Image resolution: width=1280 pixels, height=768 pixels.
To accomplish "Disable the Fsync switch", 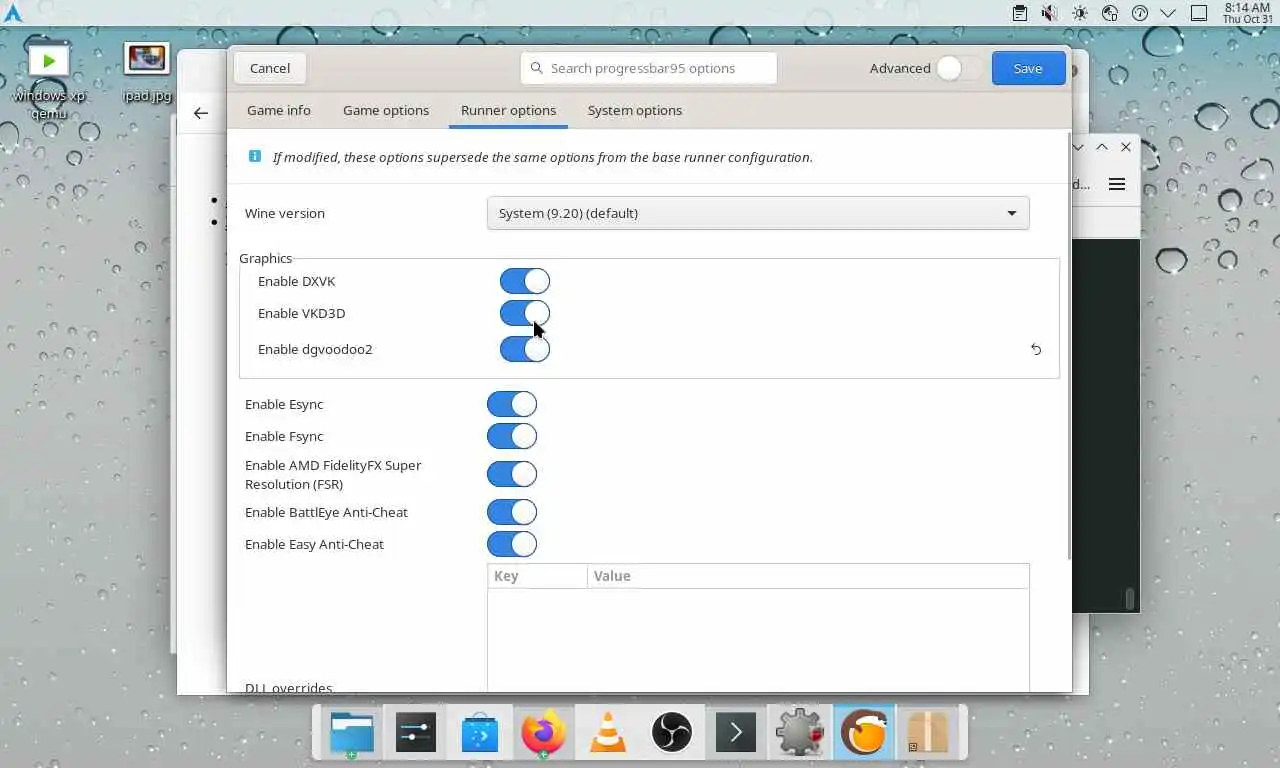I will point(512,436).
